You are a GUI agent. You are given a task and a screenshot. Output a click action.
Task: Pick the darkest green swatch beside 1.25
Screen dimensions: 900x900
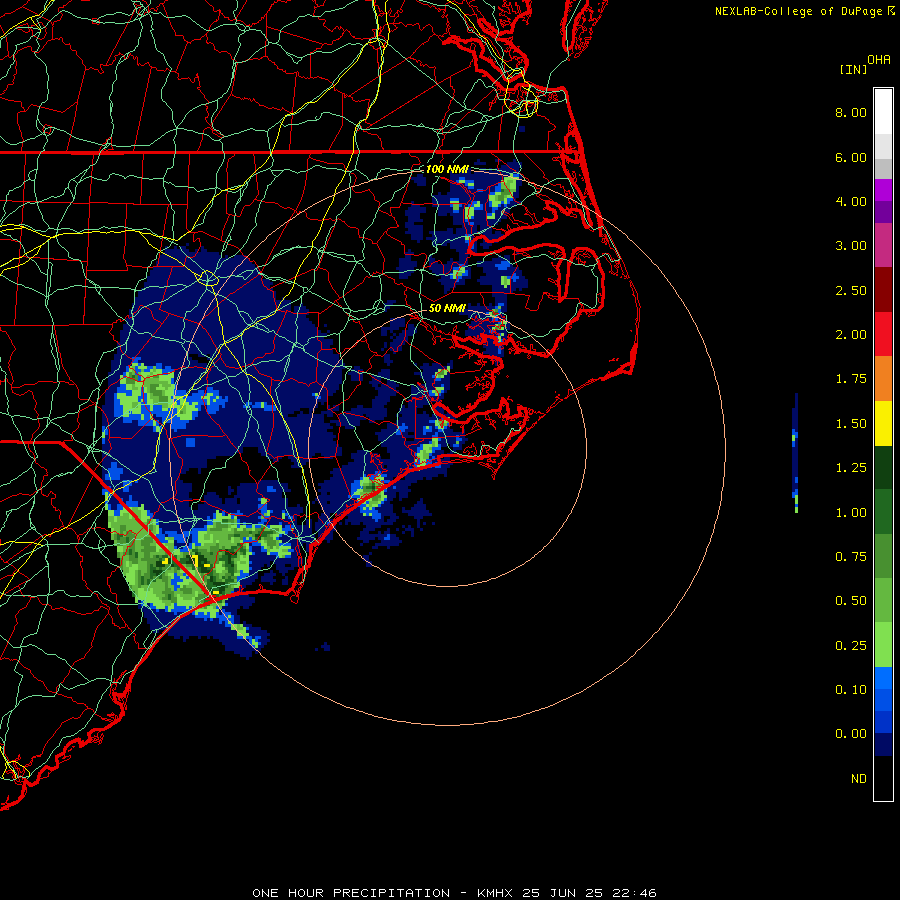(883, 468)
